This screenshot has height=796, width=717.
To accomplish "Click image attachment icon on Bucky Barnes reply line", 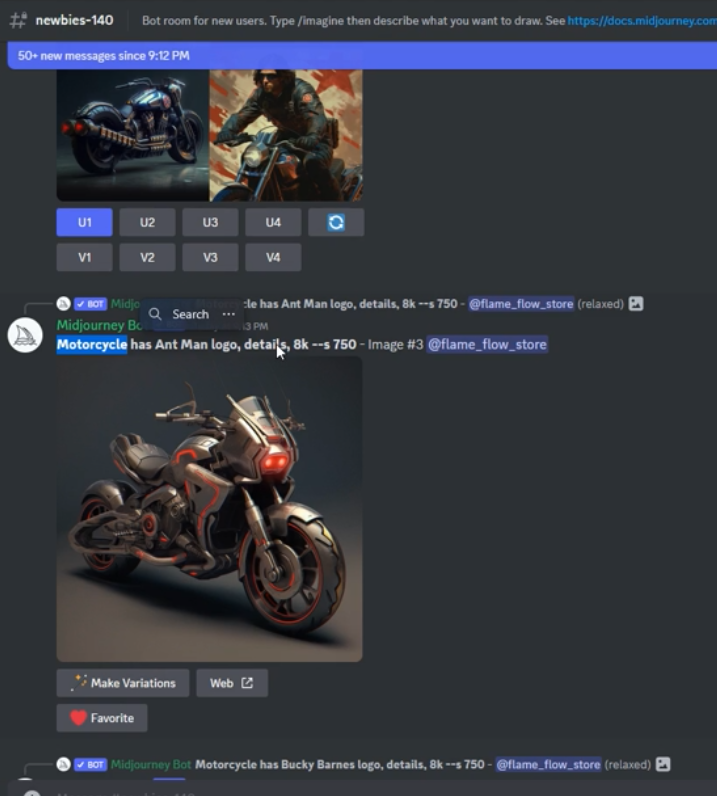I will 662,764.
